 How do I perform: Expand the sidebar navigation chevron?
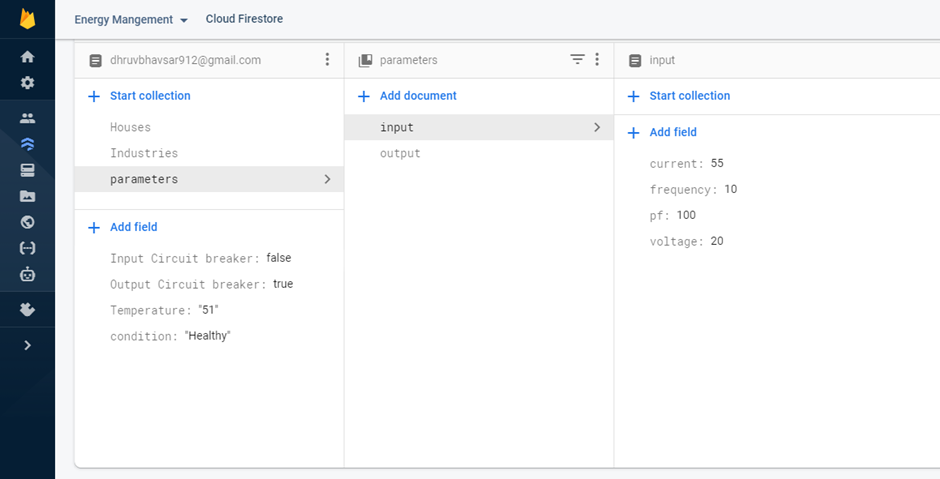click(x=27, y=345)
